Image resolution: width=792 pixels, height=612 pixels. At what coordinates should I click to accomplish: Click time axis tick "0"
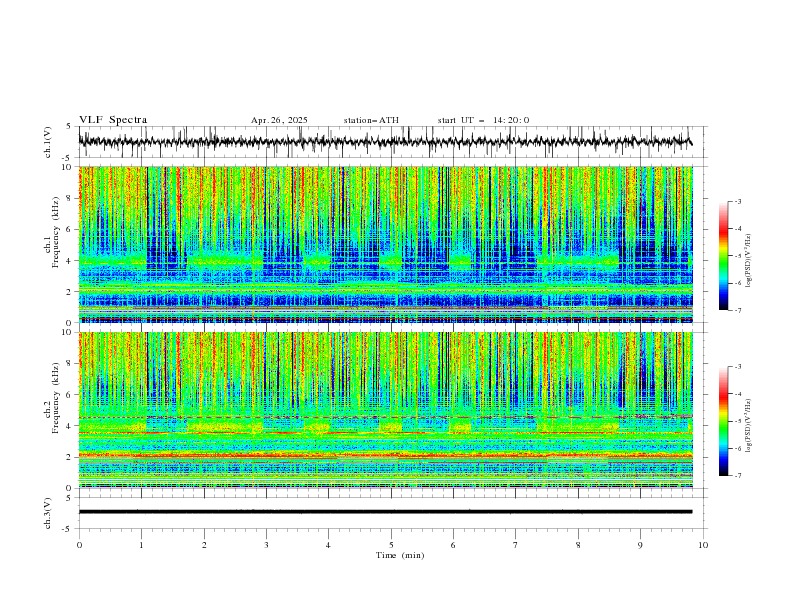coord(79,545)
